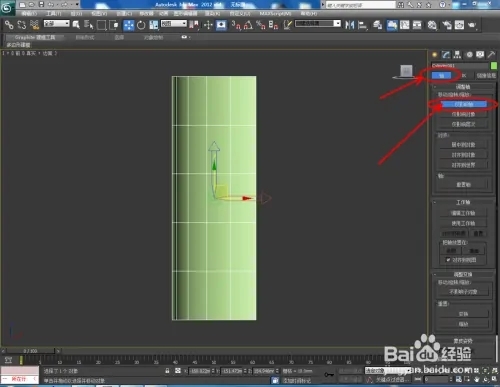This screenshot has height=387, width=500.
Task: Click the highlighted Affect Pivot Only button
Action: (x=463, y=104)
